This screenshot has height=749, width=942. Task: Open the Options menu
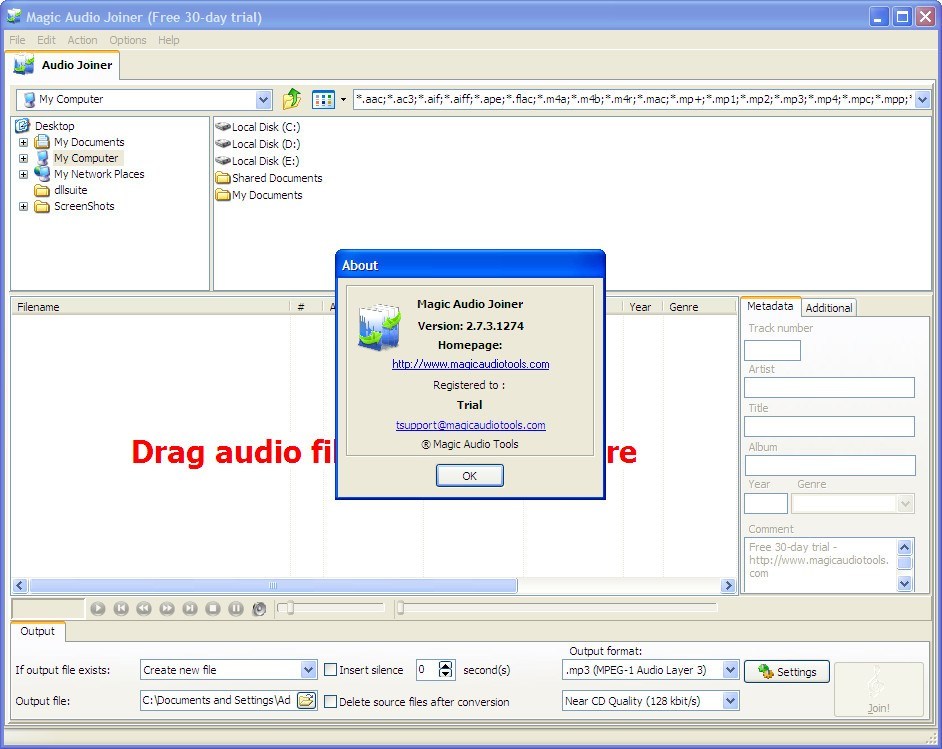click(128, 40)
